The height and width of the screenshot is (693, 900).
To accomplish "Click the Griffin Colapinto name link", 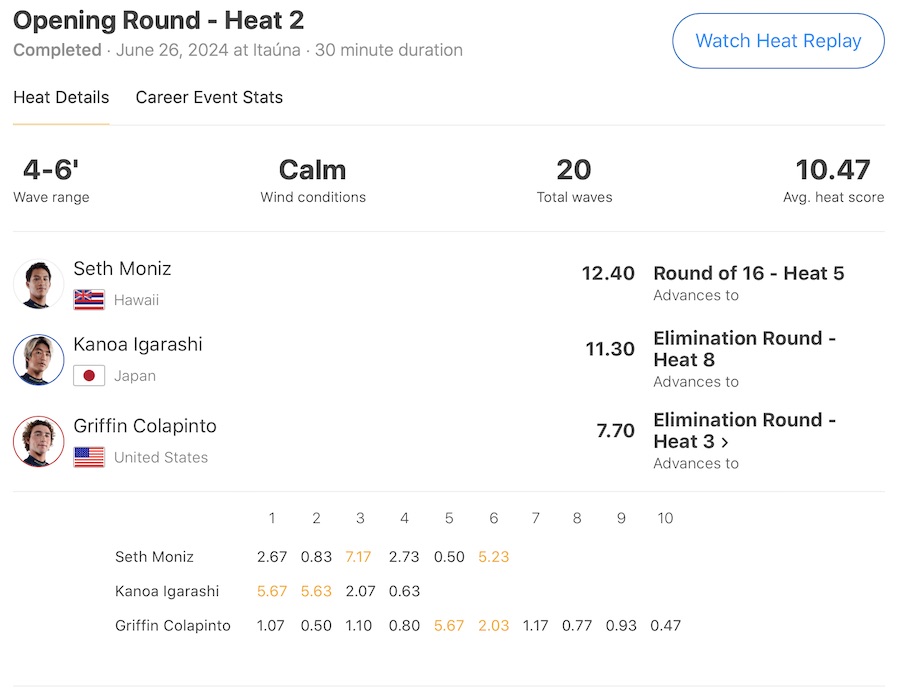I will (145, 425).
